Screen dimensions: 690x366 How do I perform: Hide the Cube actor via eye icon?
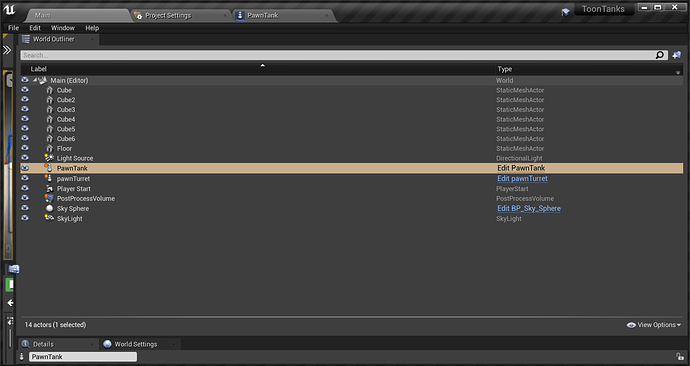[25, 90]
